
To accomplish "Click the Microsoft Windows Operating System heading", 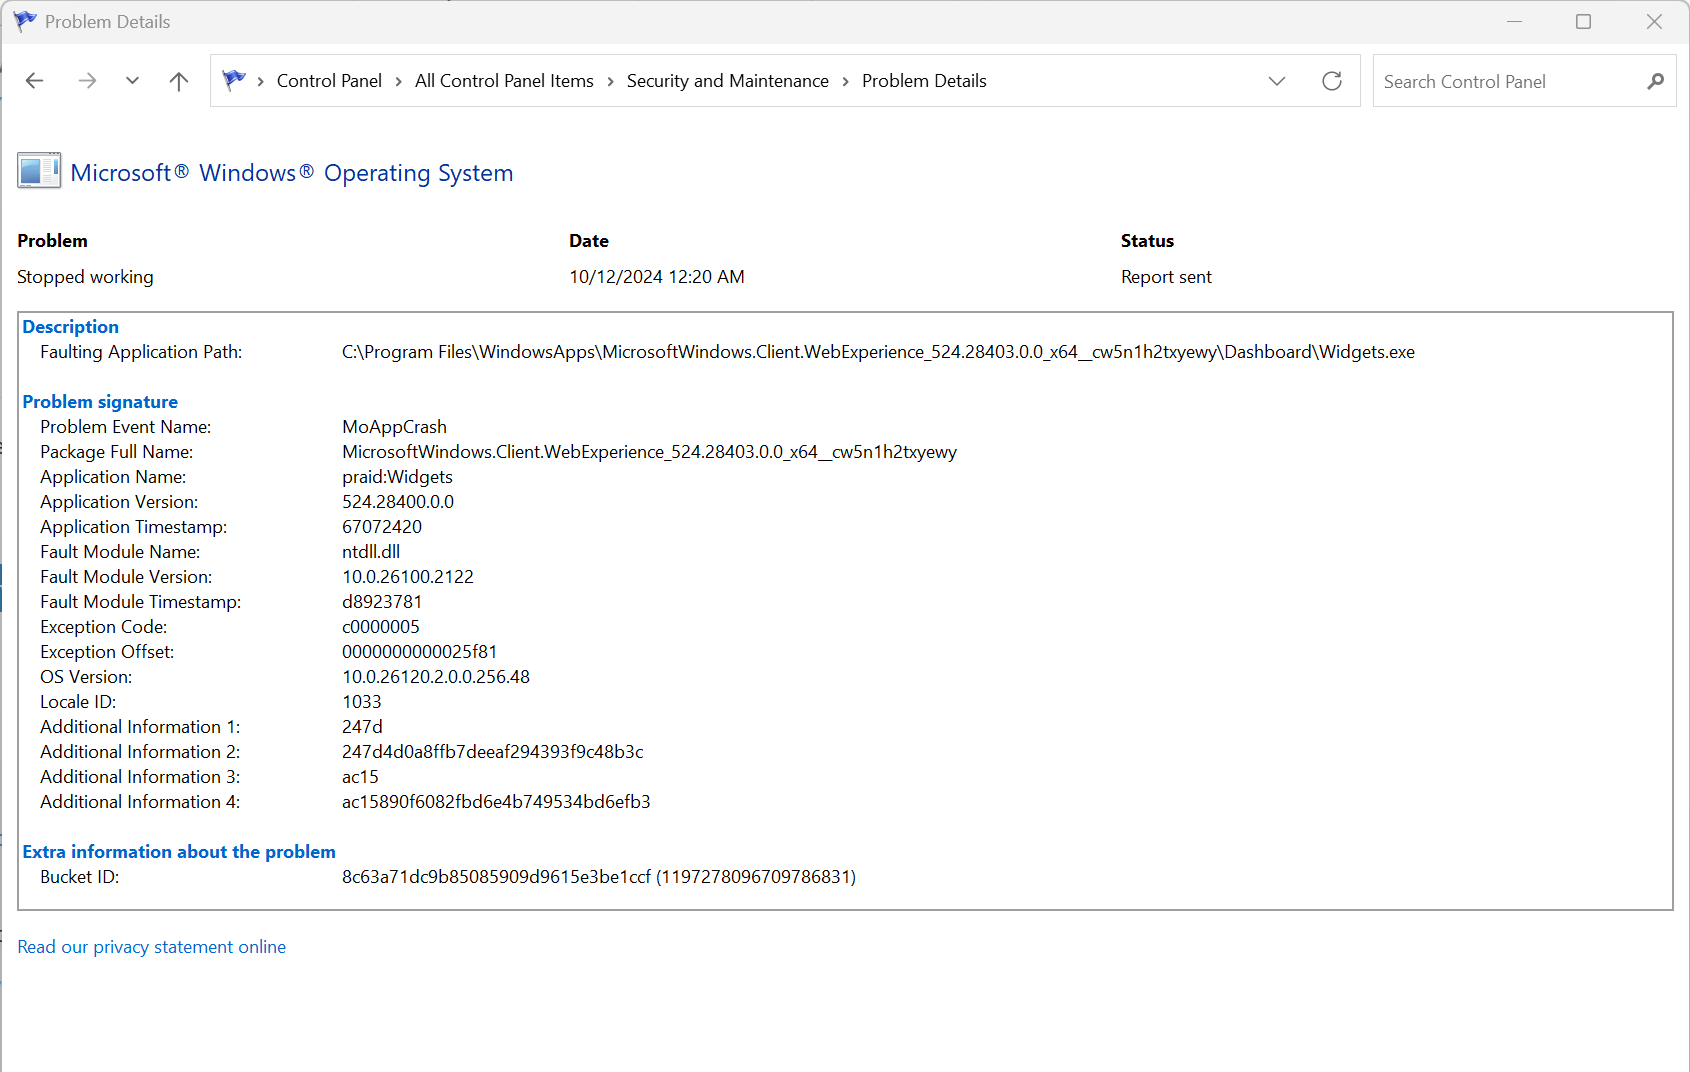I will pyautogui.click(x=292, y=173).
